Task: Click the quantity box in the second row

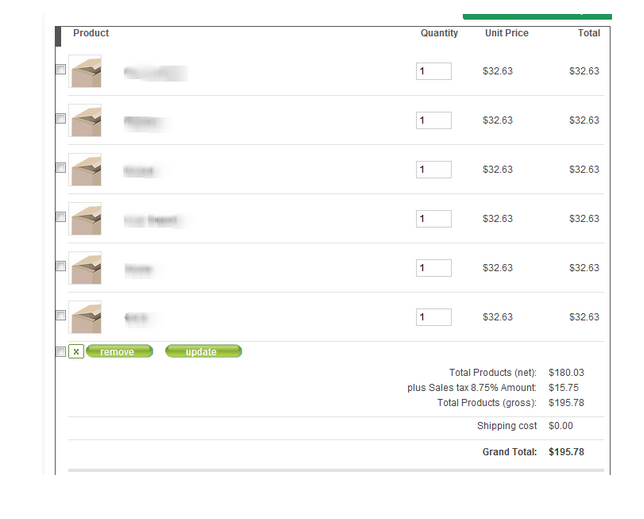Action: [434, 120]
